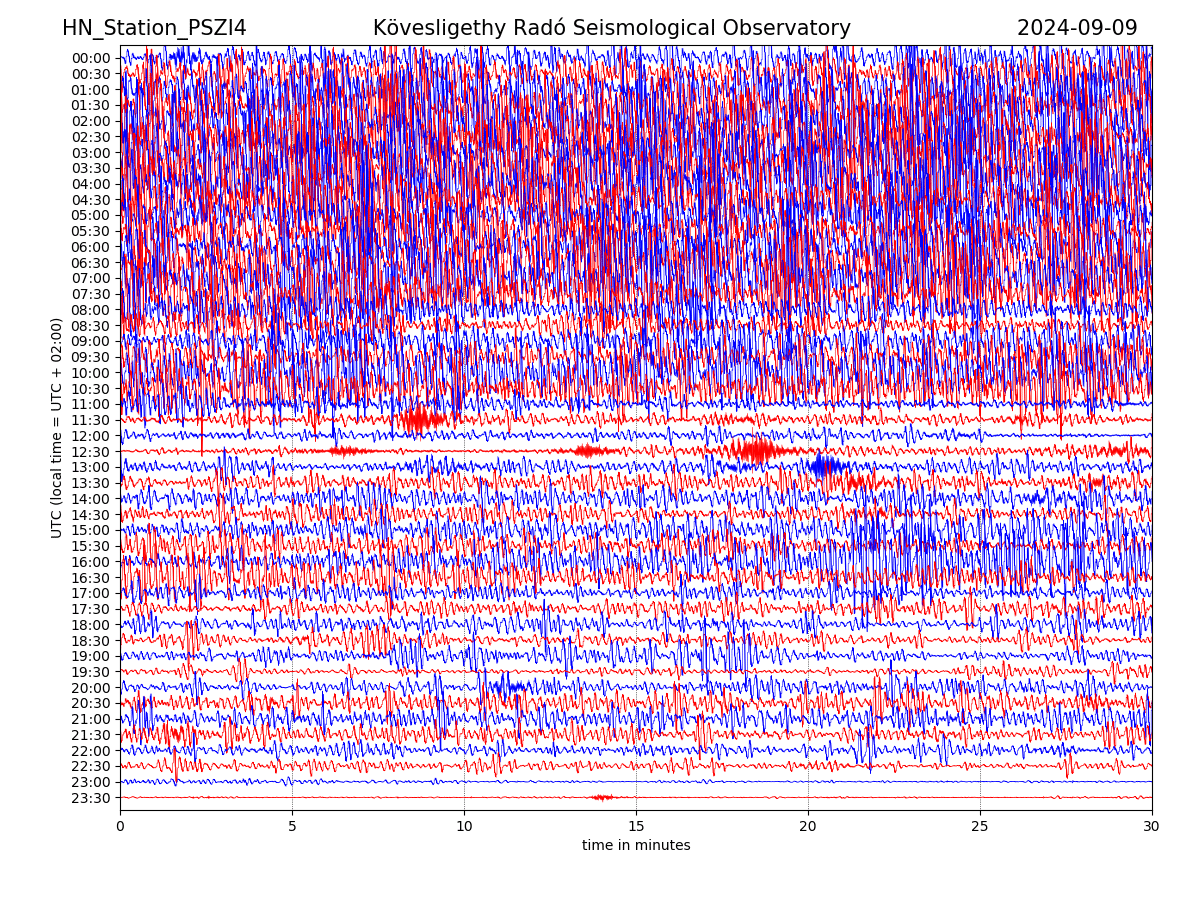Click the large red event on 12:30 trace
Image resolution: width=1200 pixels, height=900 pixels.
(757, 451)
